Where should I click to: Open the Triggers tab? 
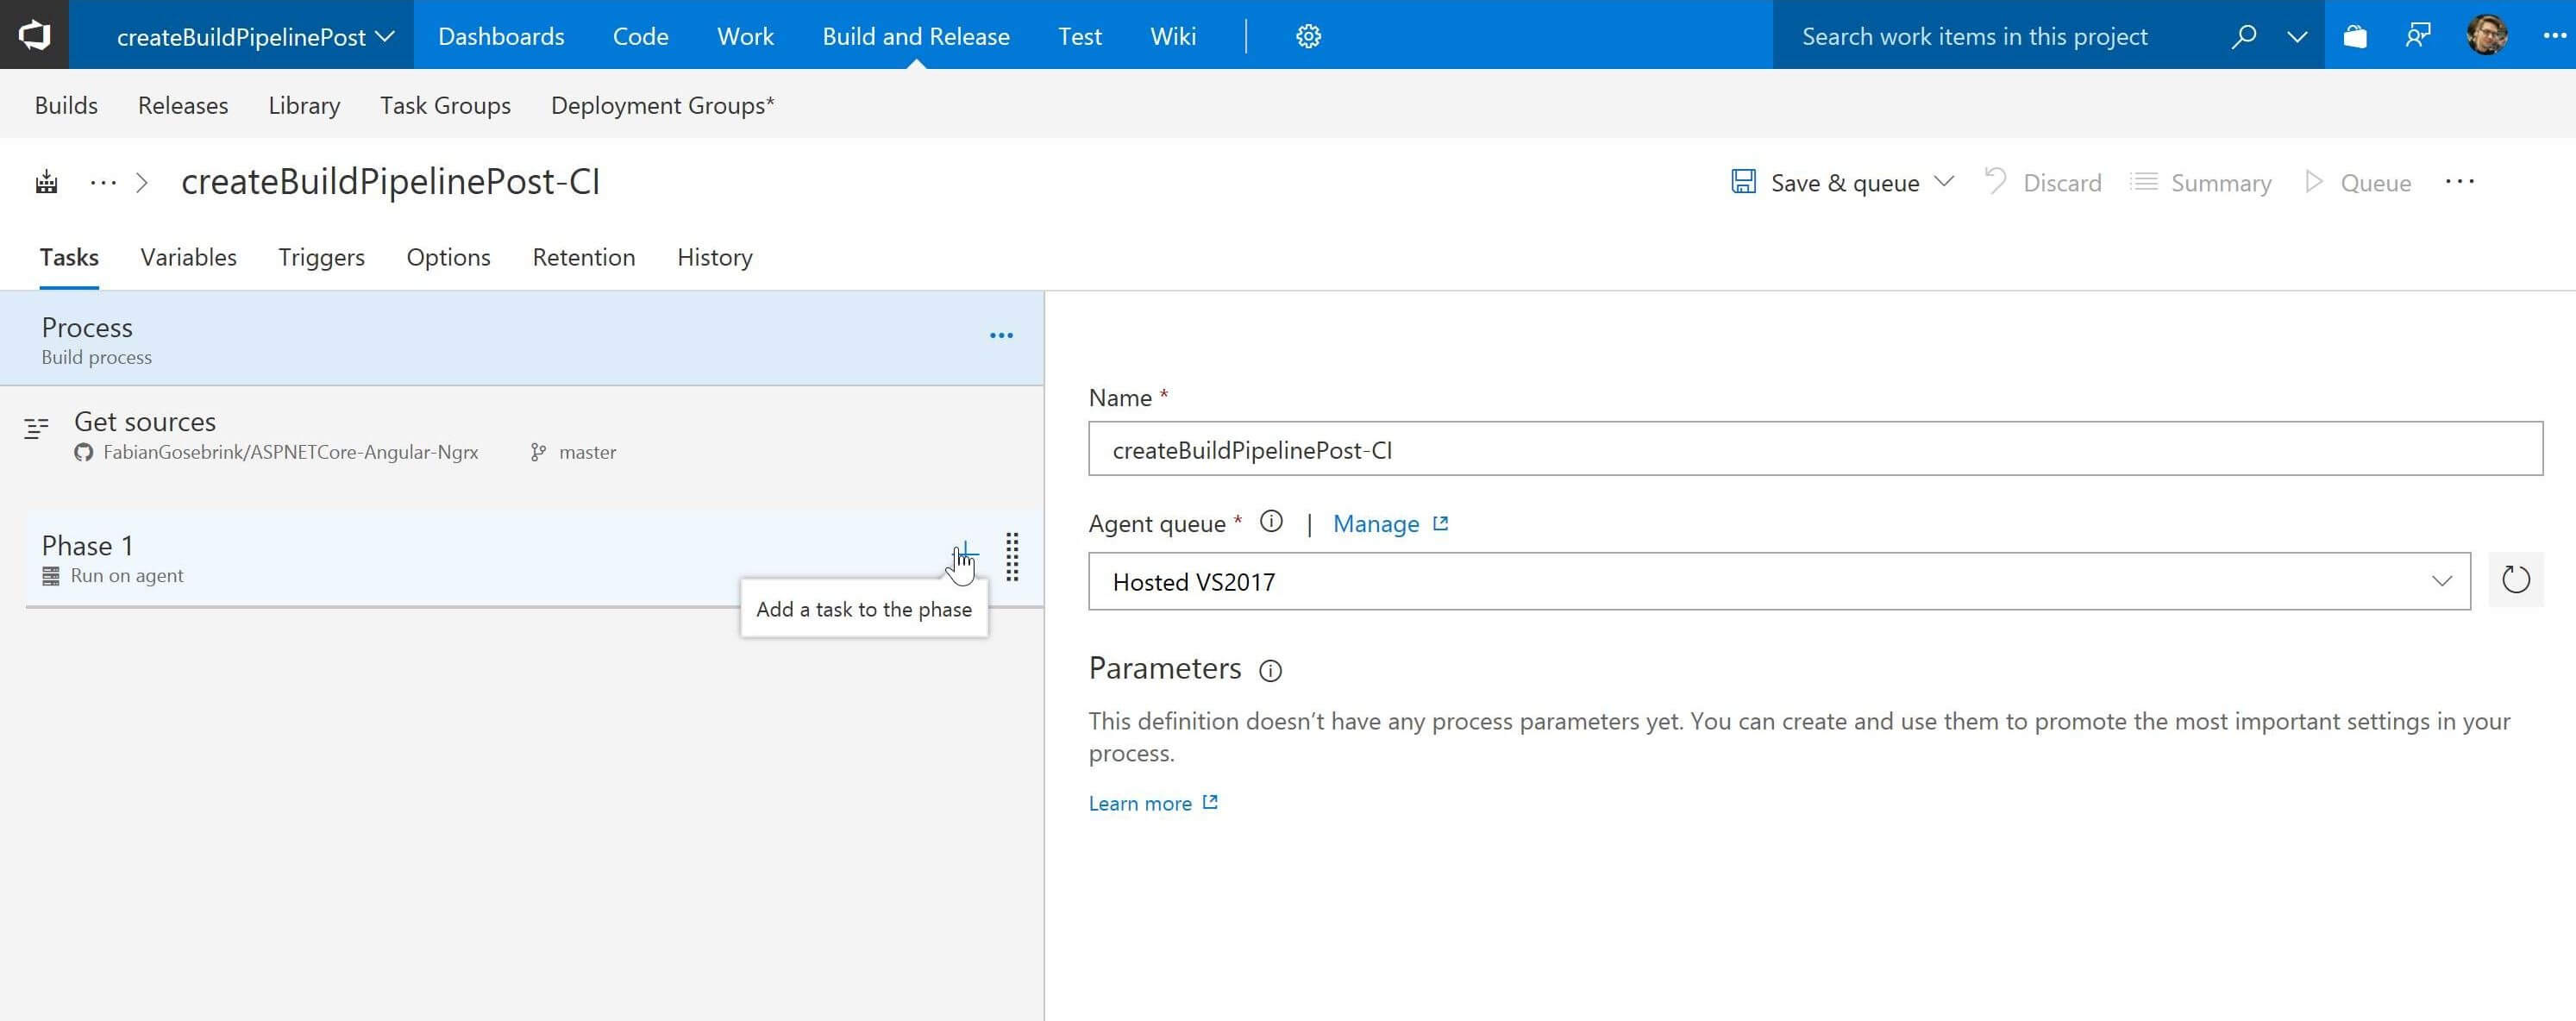point(321,257)
